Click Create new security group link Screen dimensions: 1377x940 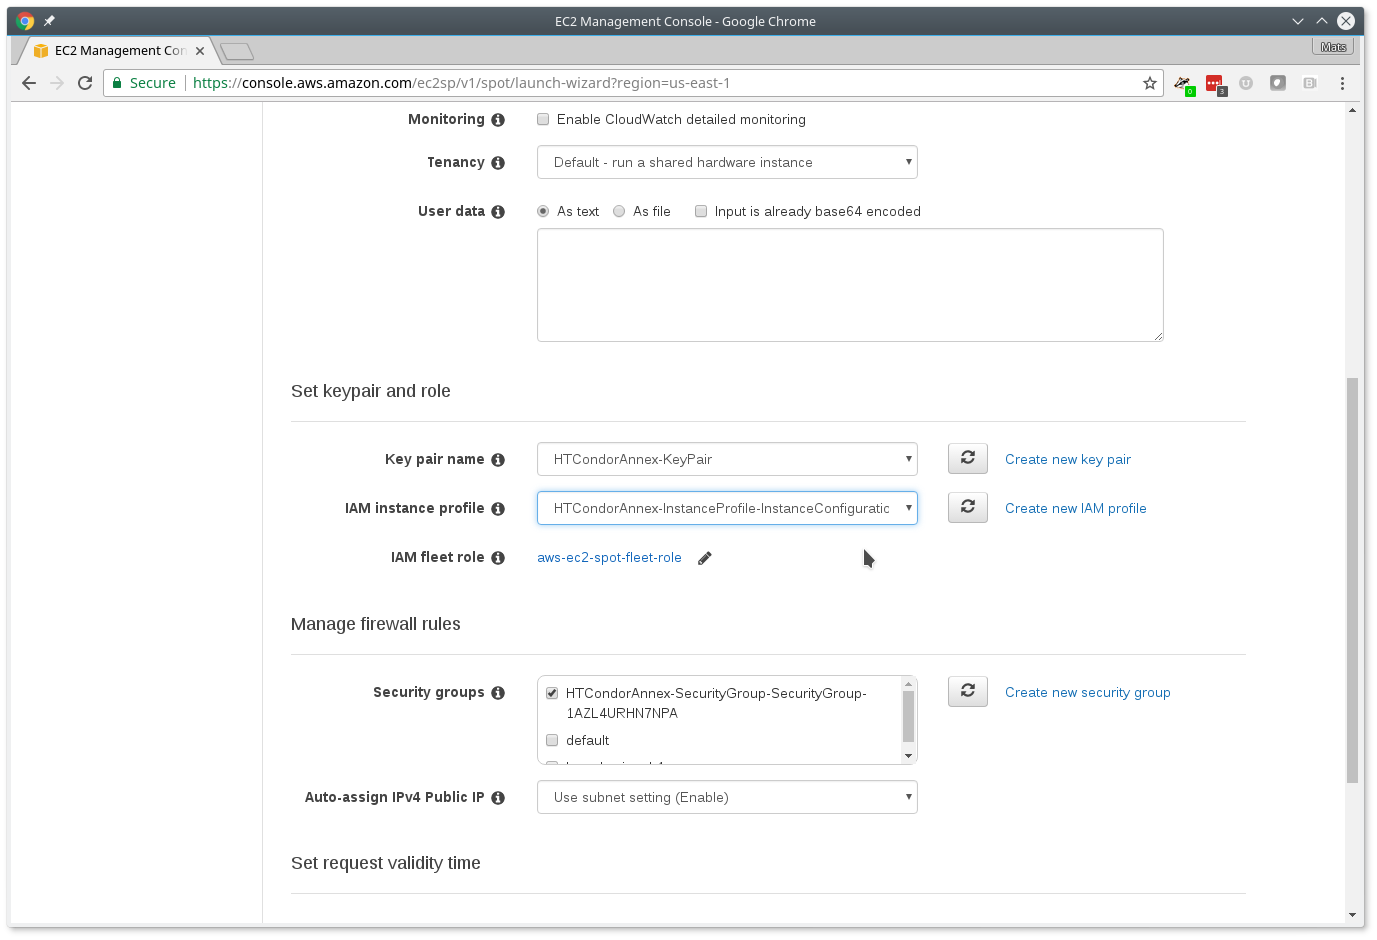tap(1088, 693)
